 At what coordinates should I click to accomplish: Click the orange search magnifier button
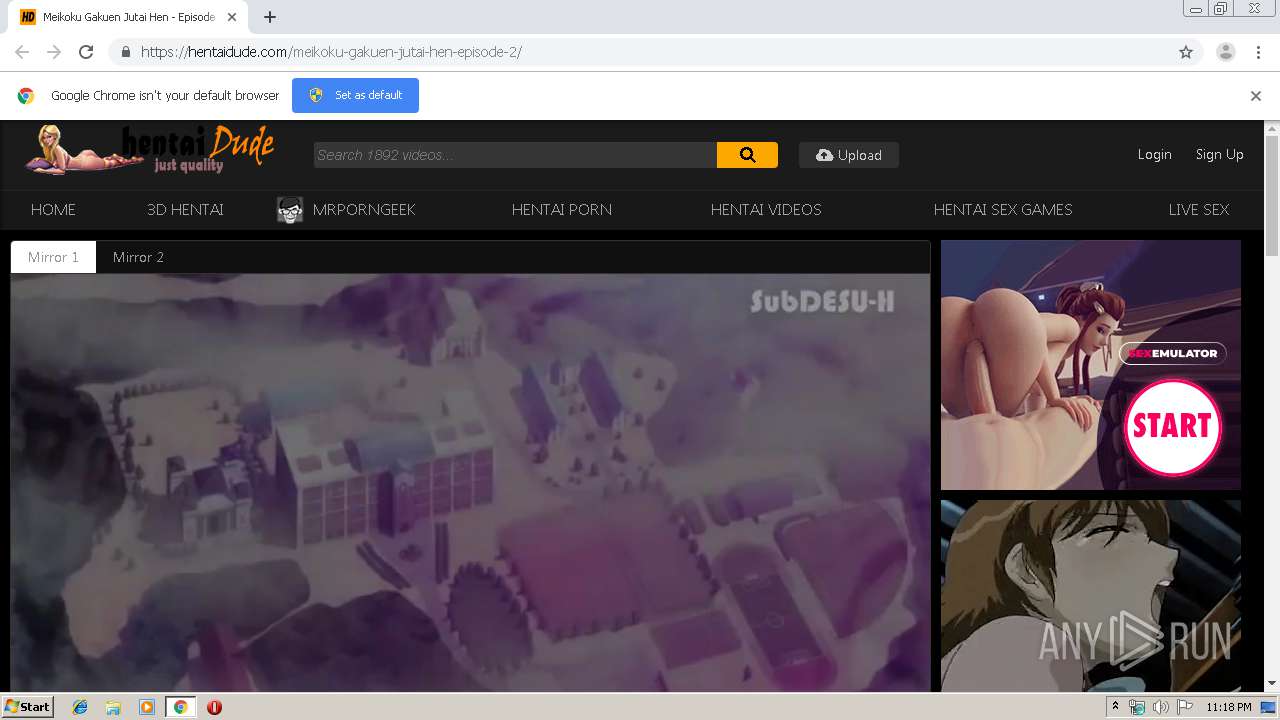click(747, 155)
